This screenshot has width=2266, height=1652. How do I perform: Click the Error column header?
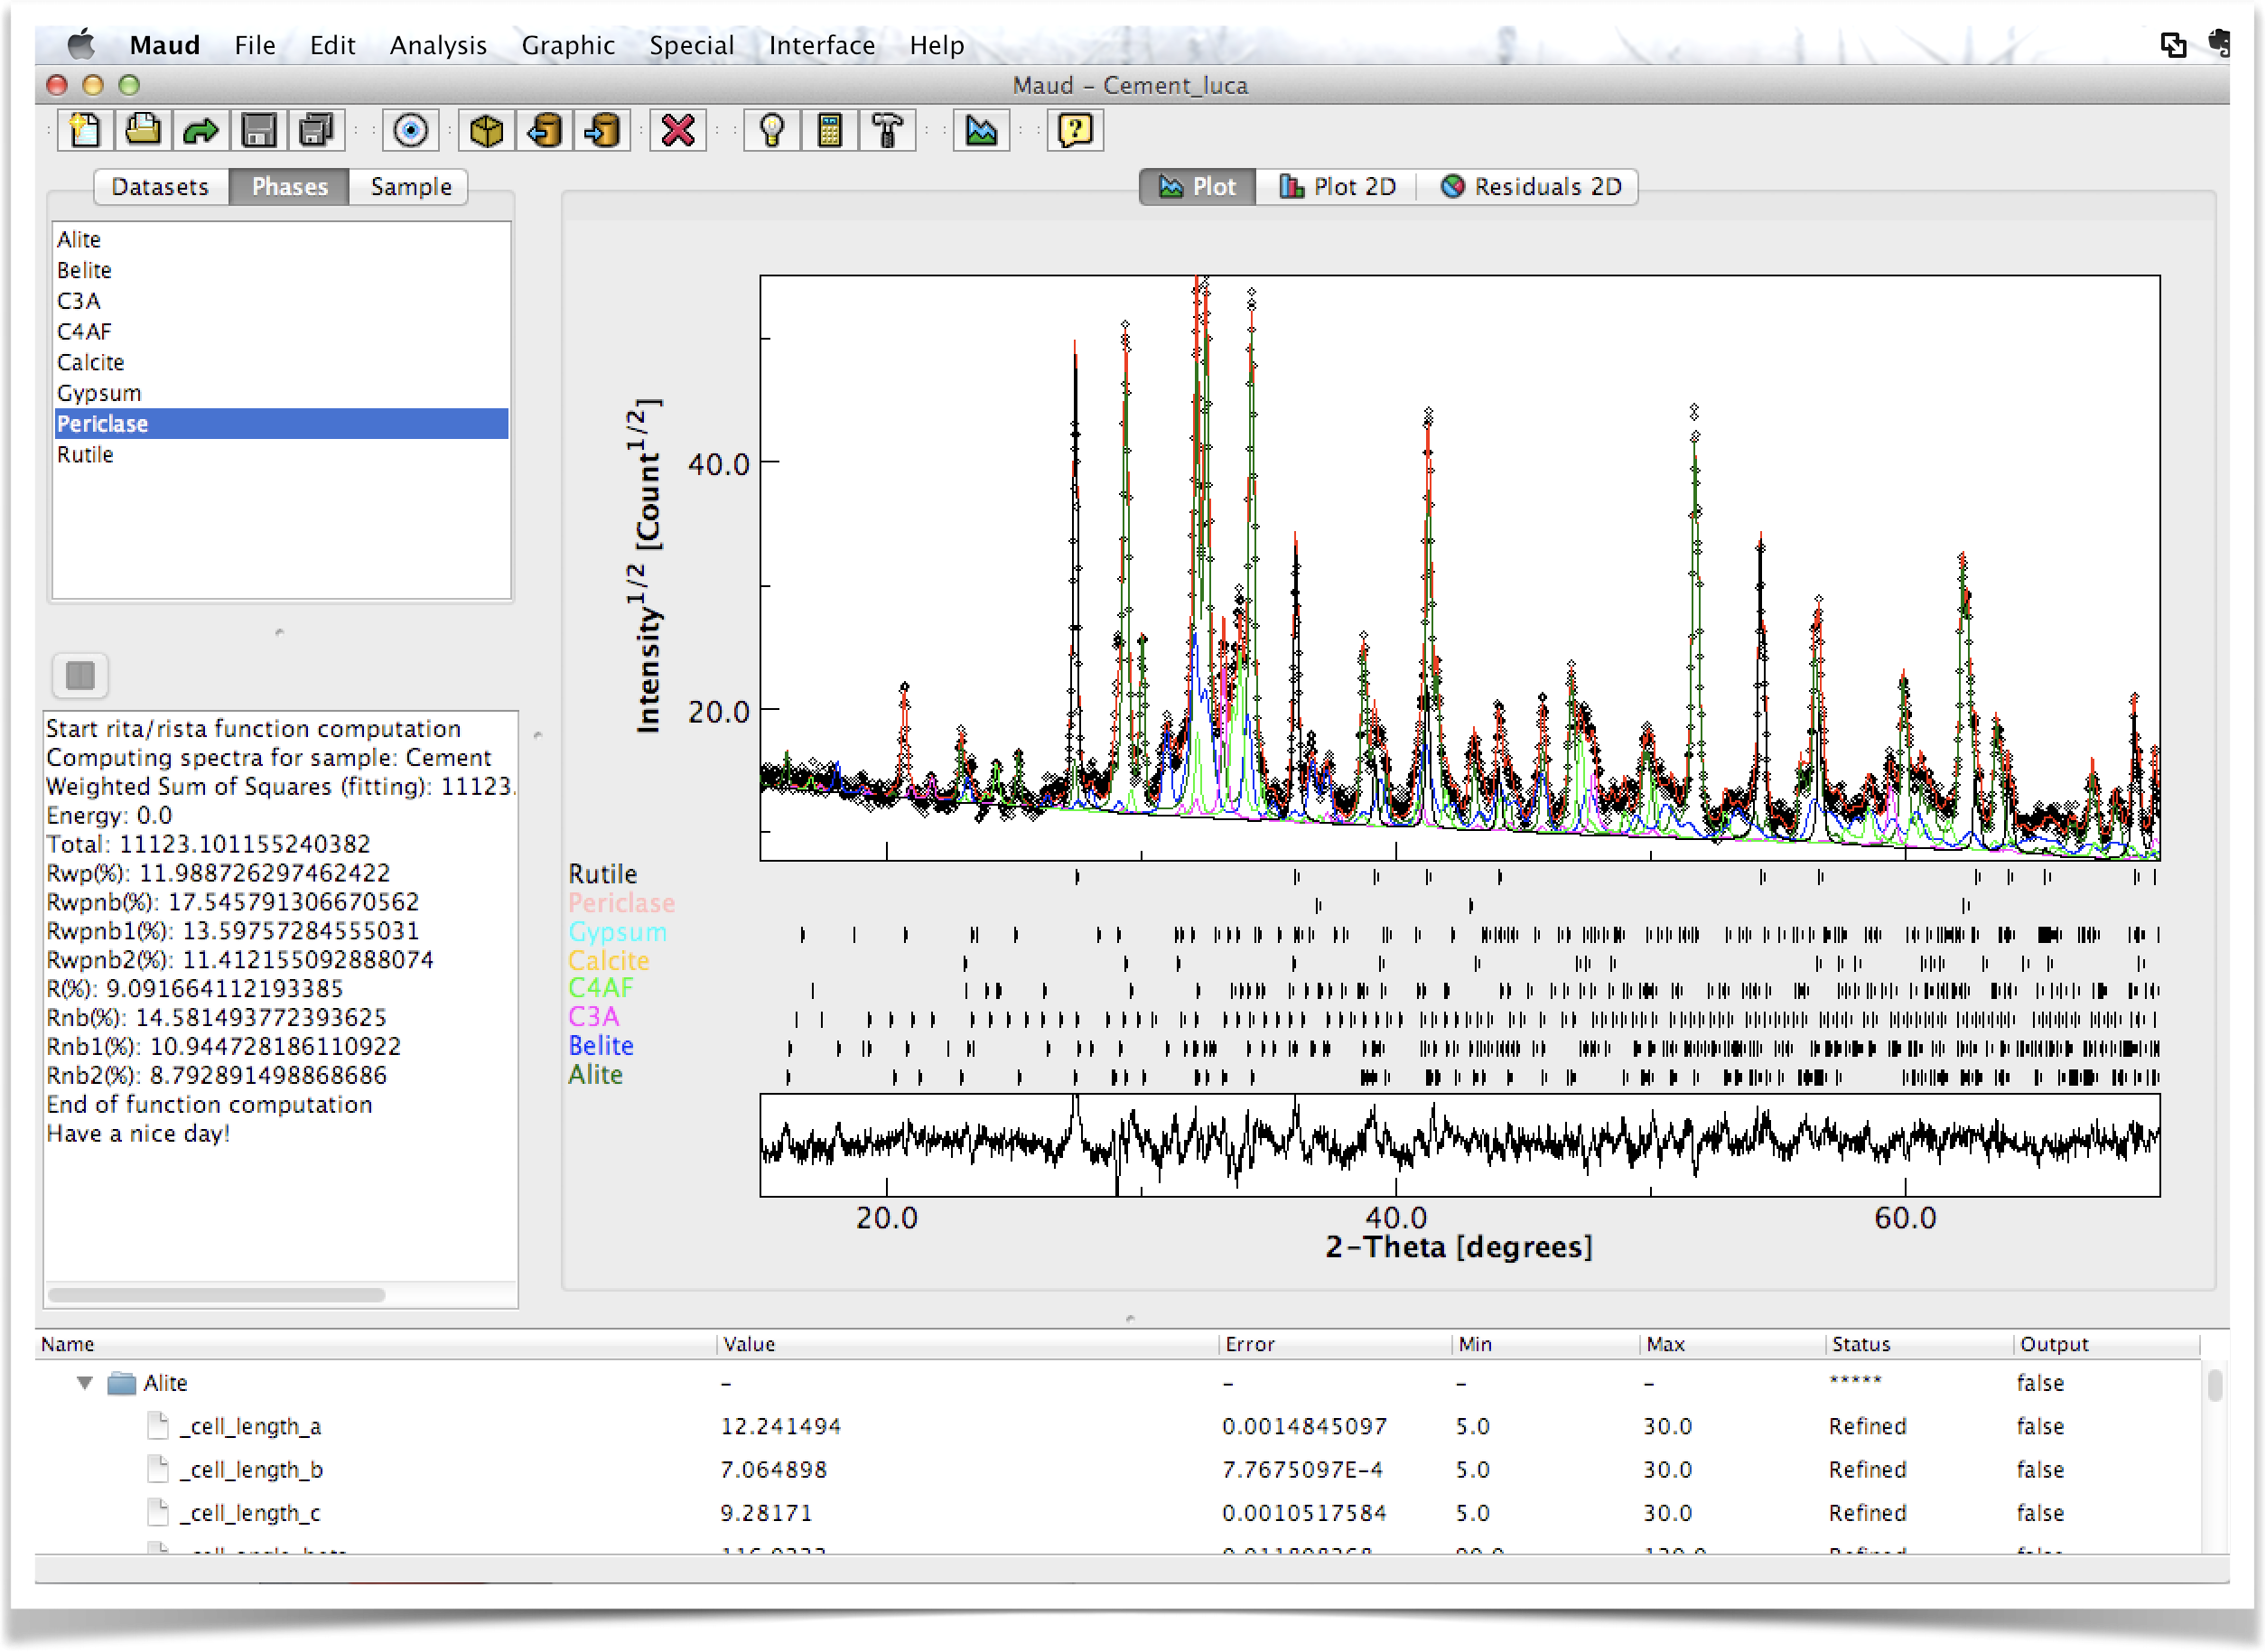[1335, 1345]
